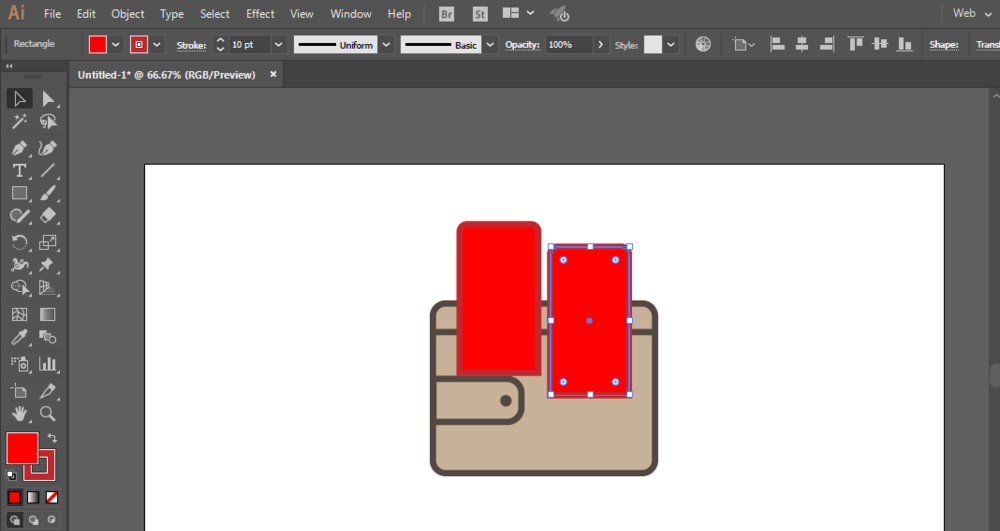Choose the Hand tool

[19, 413]
